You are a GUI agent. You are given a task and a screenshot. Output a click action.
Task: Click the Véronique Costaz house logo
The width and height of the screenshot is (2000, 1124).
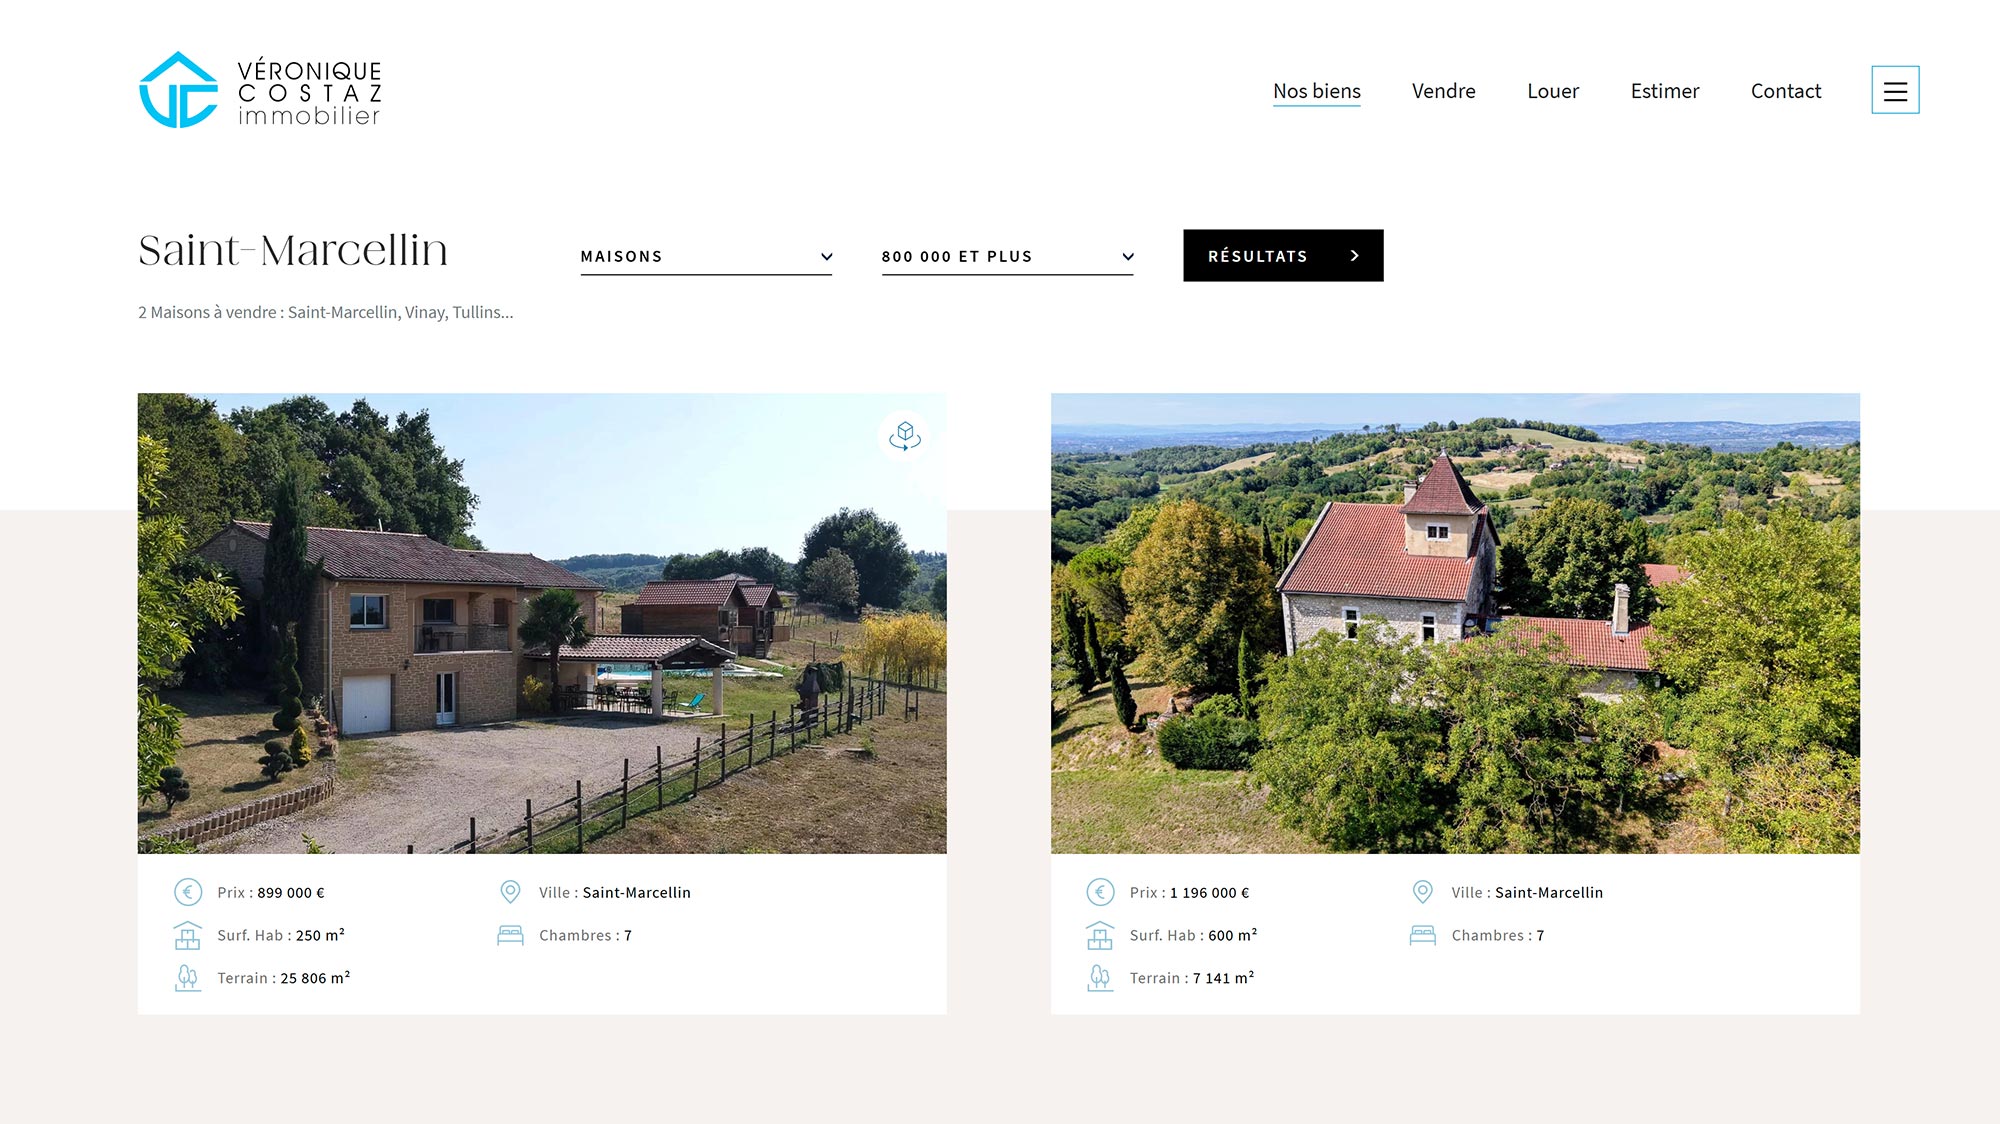pos(178,90)
